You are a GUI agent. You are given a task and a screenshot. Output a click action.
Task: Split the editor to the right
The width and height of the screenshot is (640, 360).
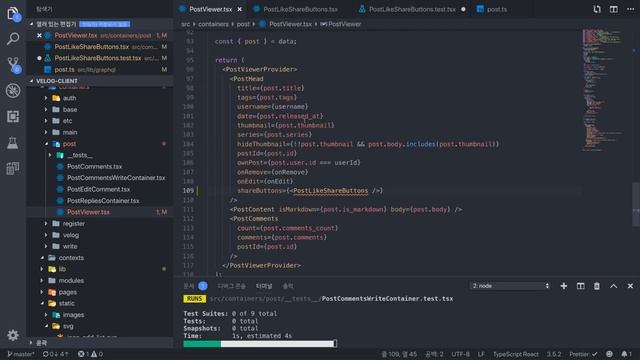[613, 9]
